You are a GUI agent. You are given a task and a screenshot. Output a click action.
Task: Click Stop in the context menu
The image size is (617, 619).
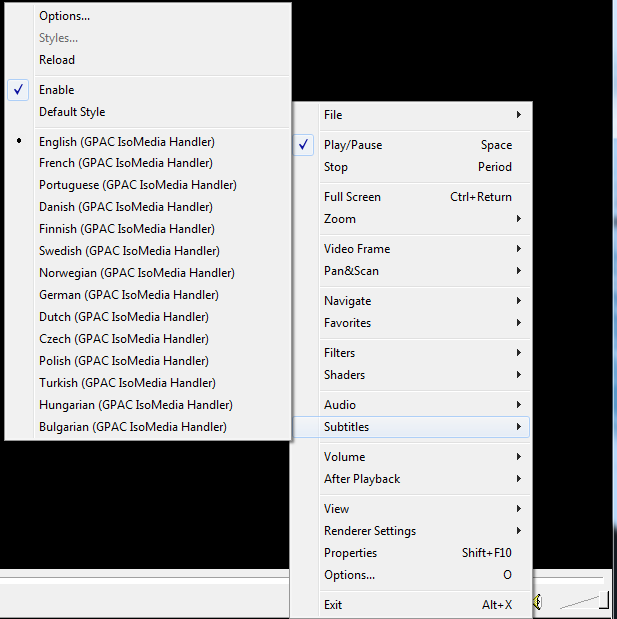click(x=411, y=167)
